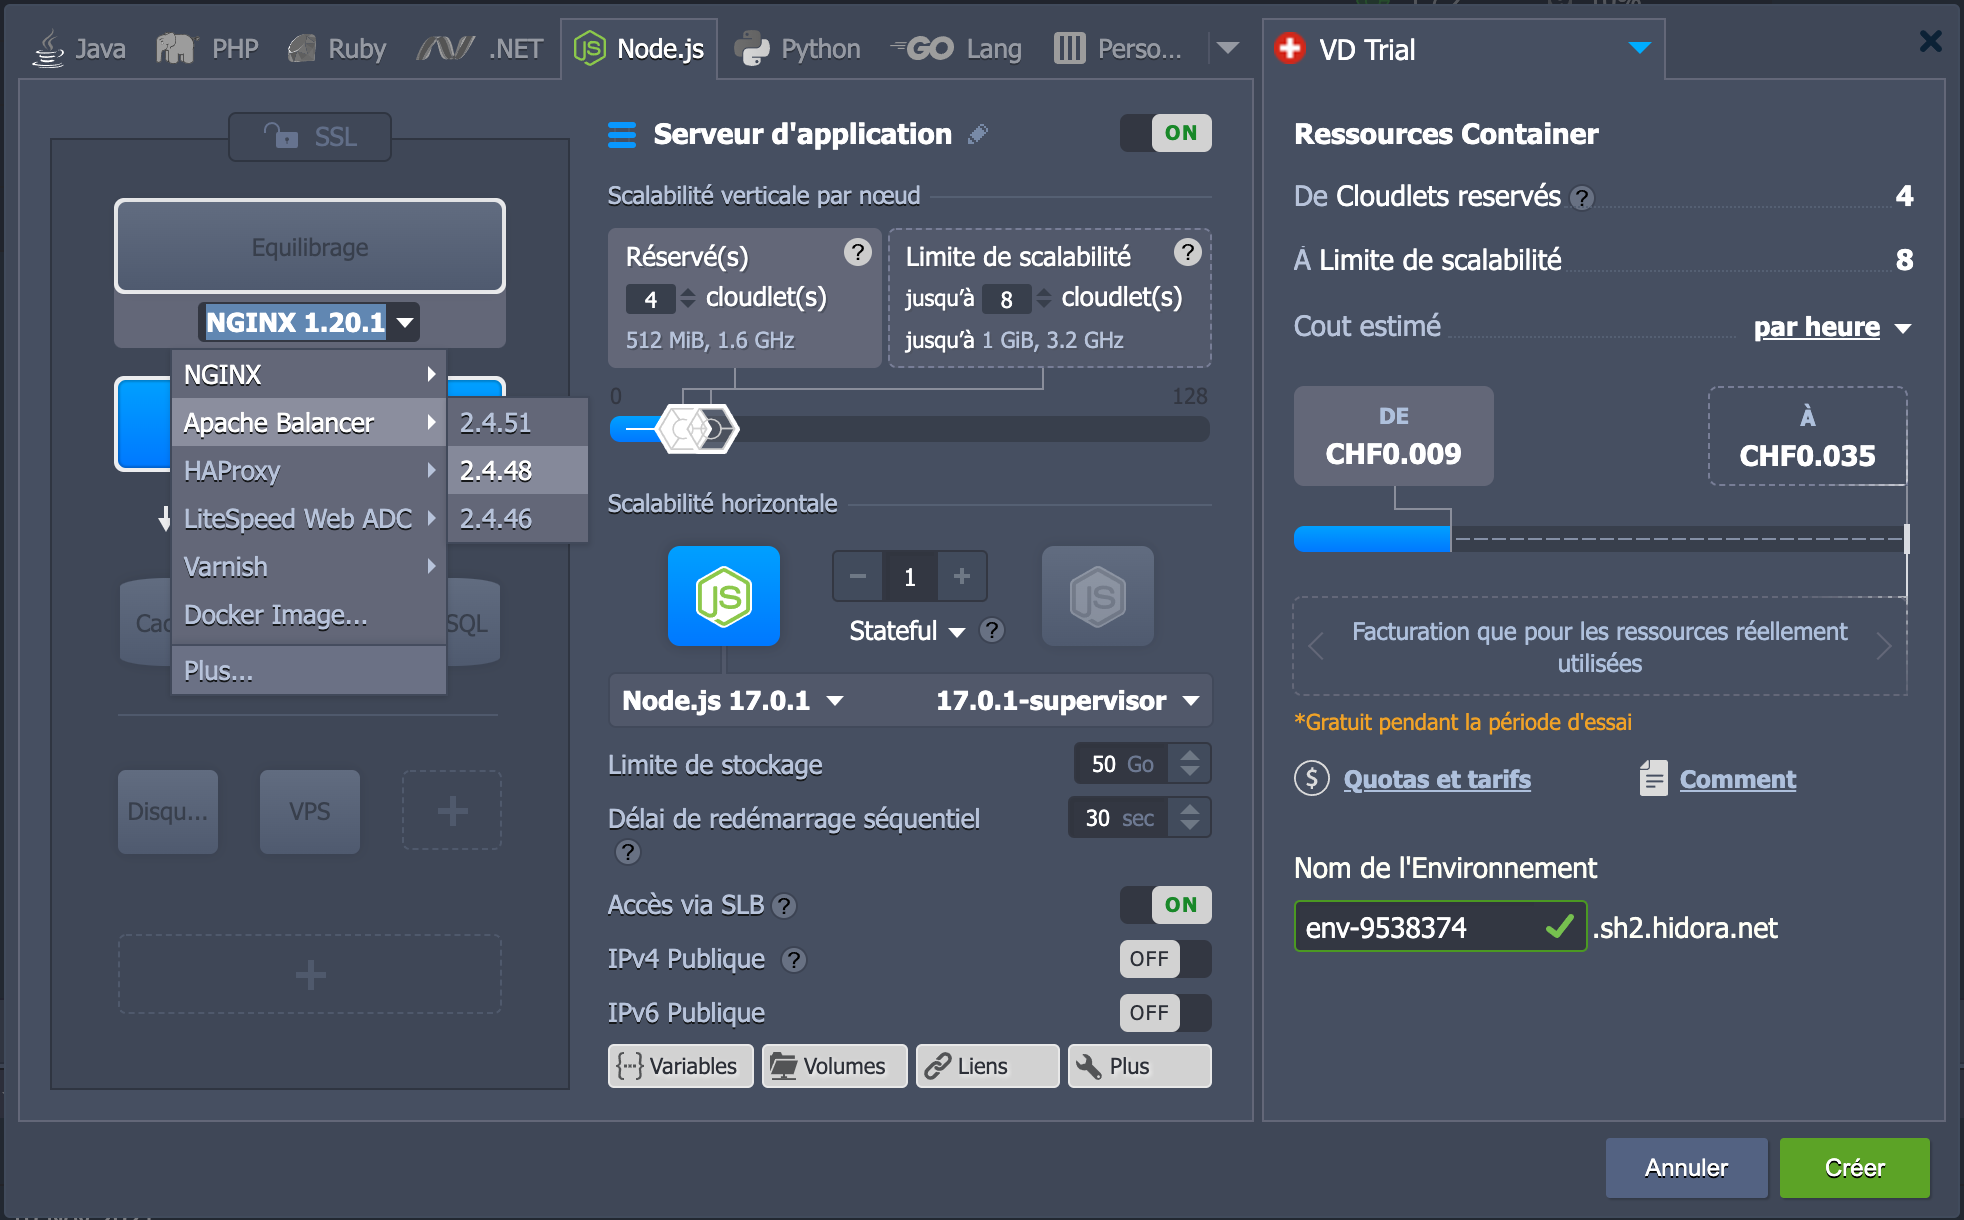Click the Créer button
Screen dimensions: 1964x1220
pyautogui.click(x=1854, y=1167)
